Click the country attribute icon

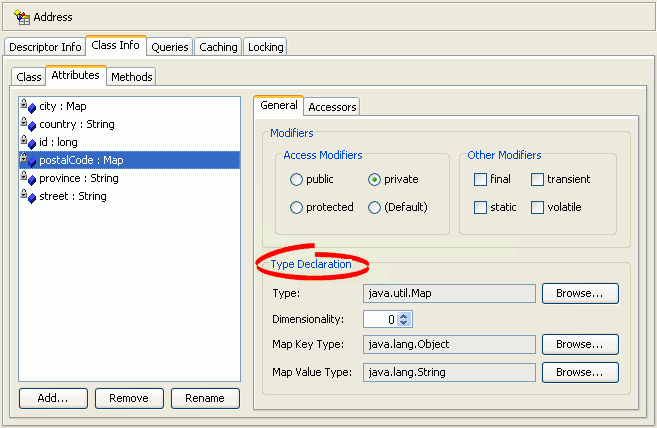28,124
